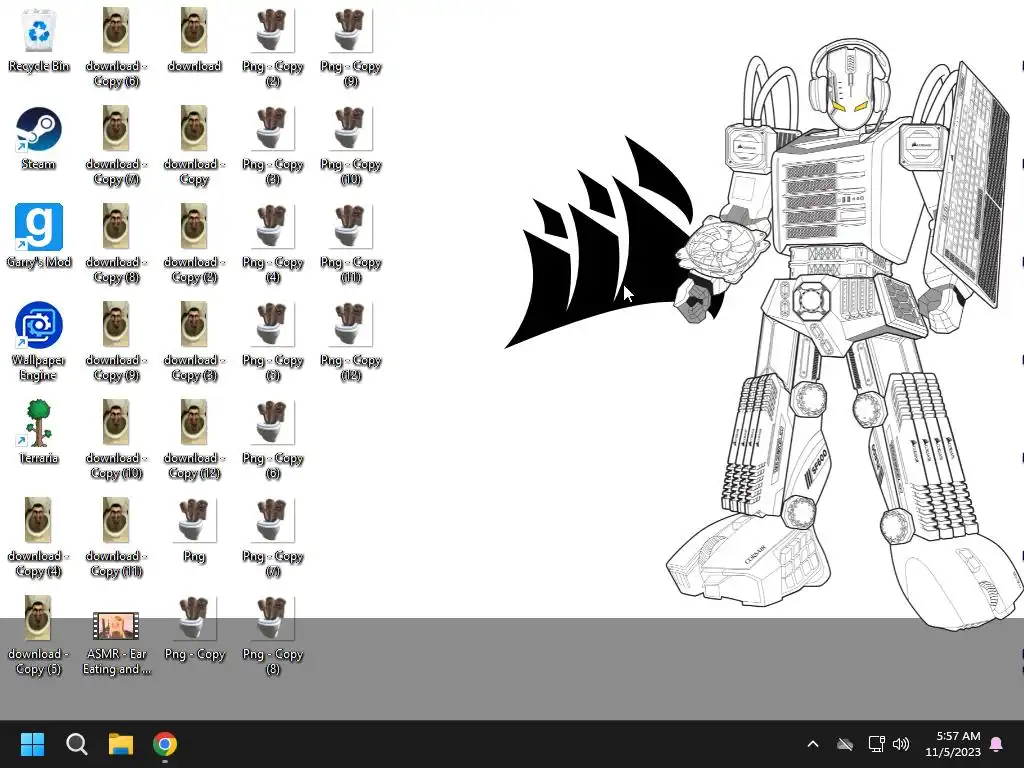Select the Png - Copy (4) file

(272, 244)
